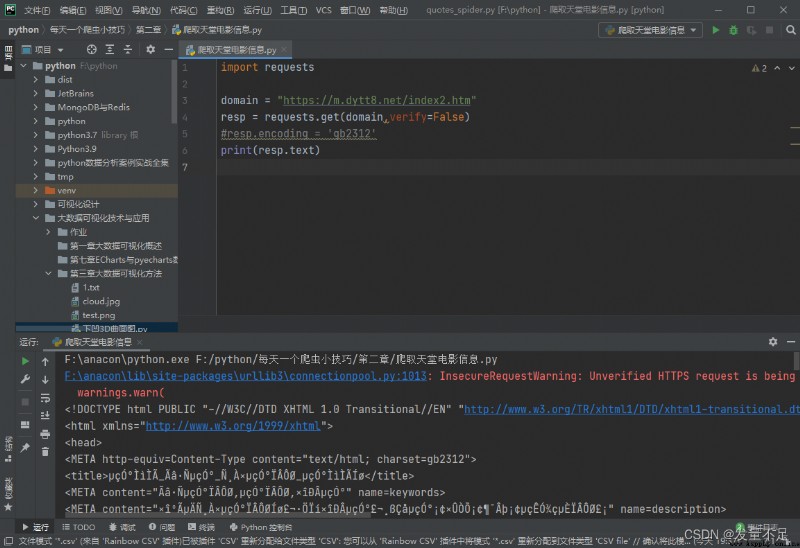Restore layout icon in Run panel
The width and height of the screenshot is (800, 548).
[x=25, y=425]
